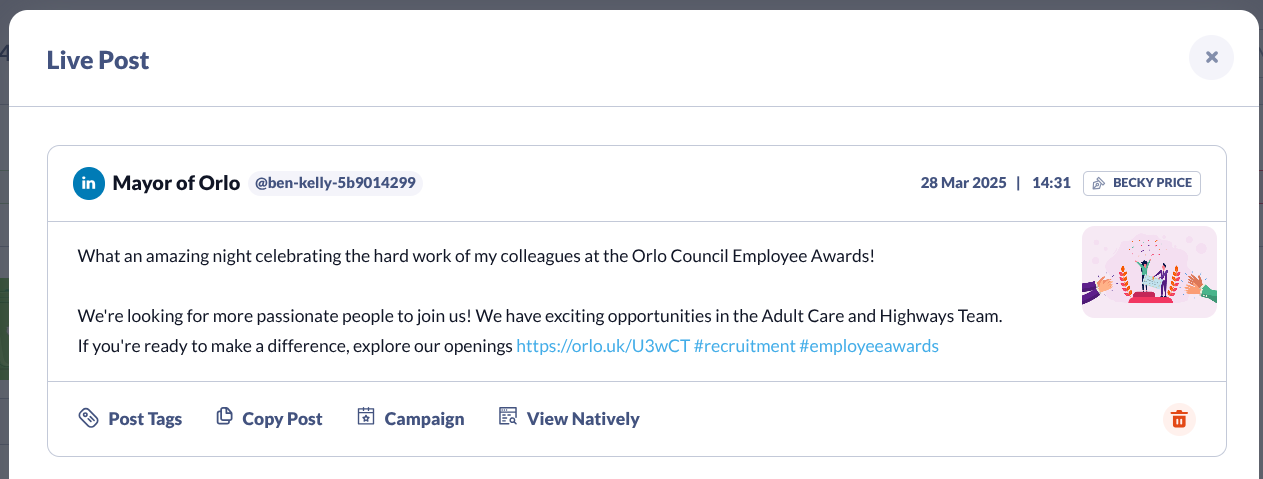This screenshot has height=479, width=1263.
Task: Click the "We're looking for more passionate" line
Action: tap(540, 316)
